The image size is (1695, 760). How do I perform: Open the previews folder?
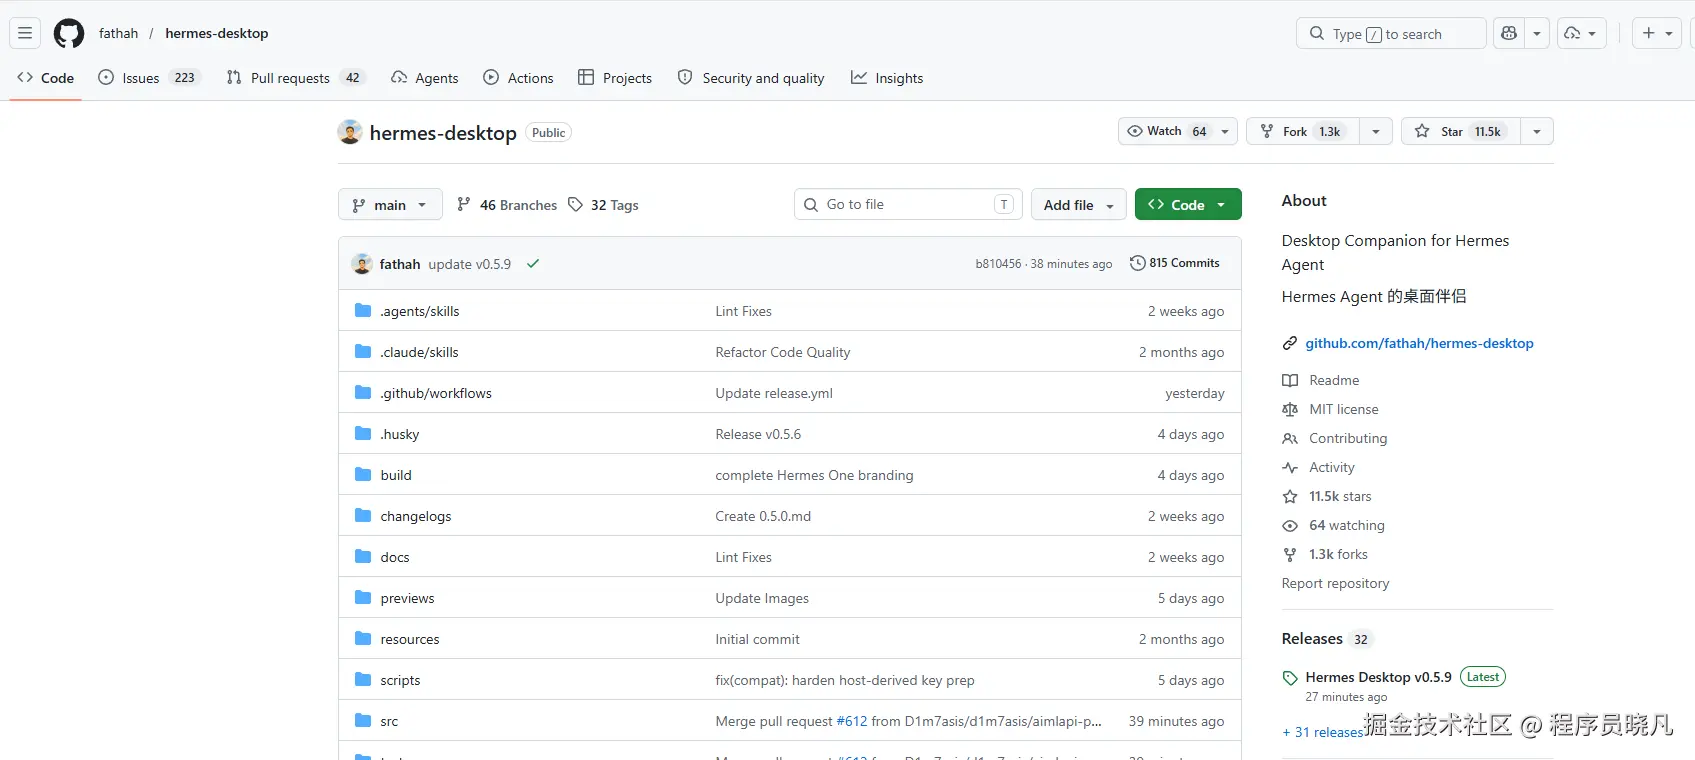point(408,598)
